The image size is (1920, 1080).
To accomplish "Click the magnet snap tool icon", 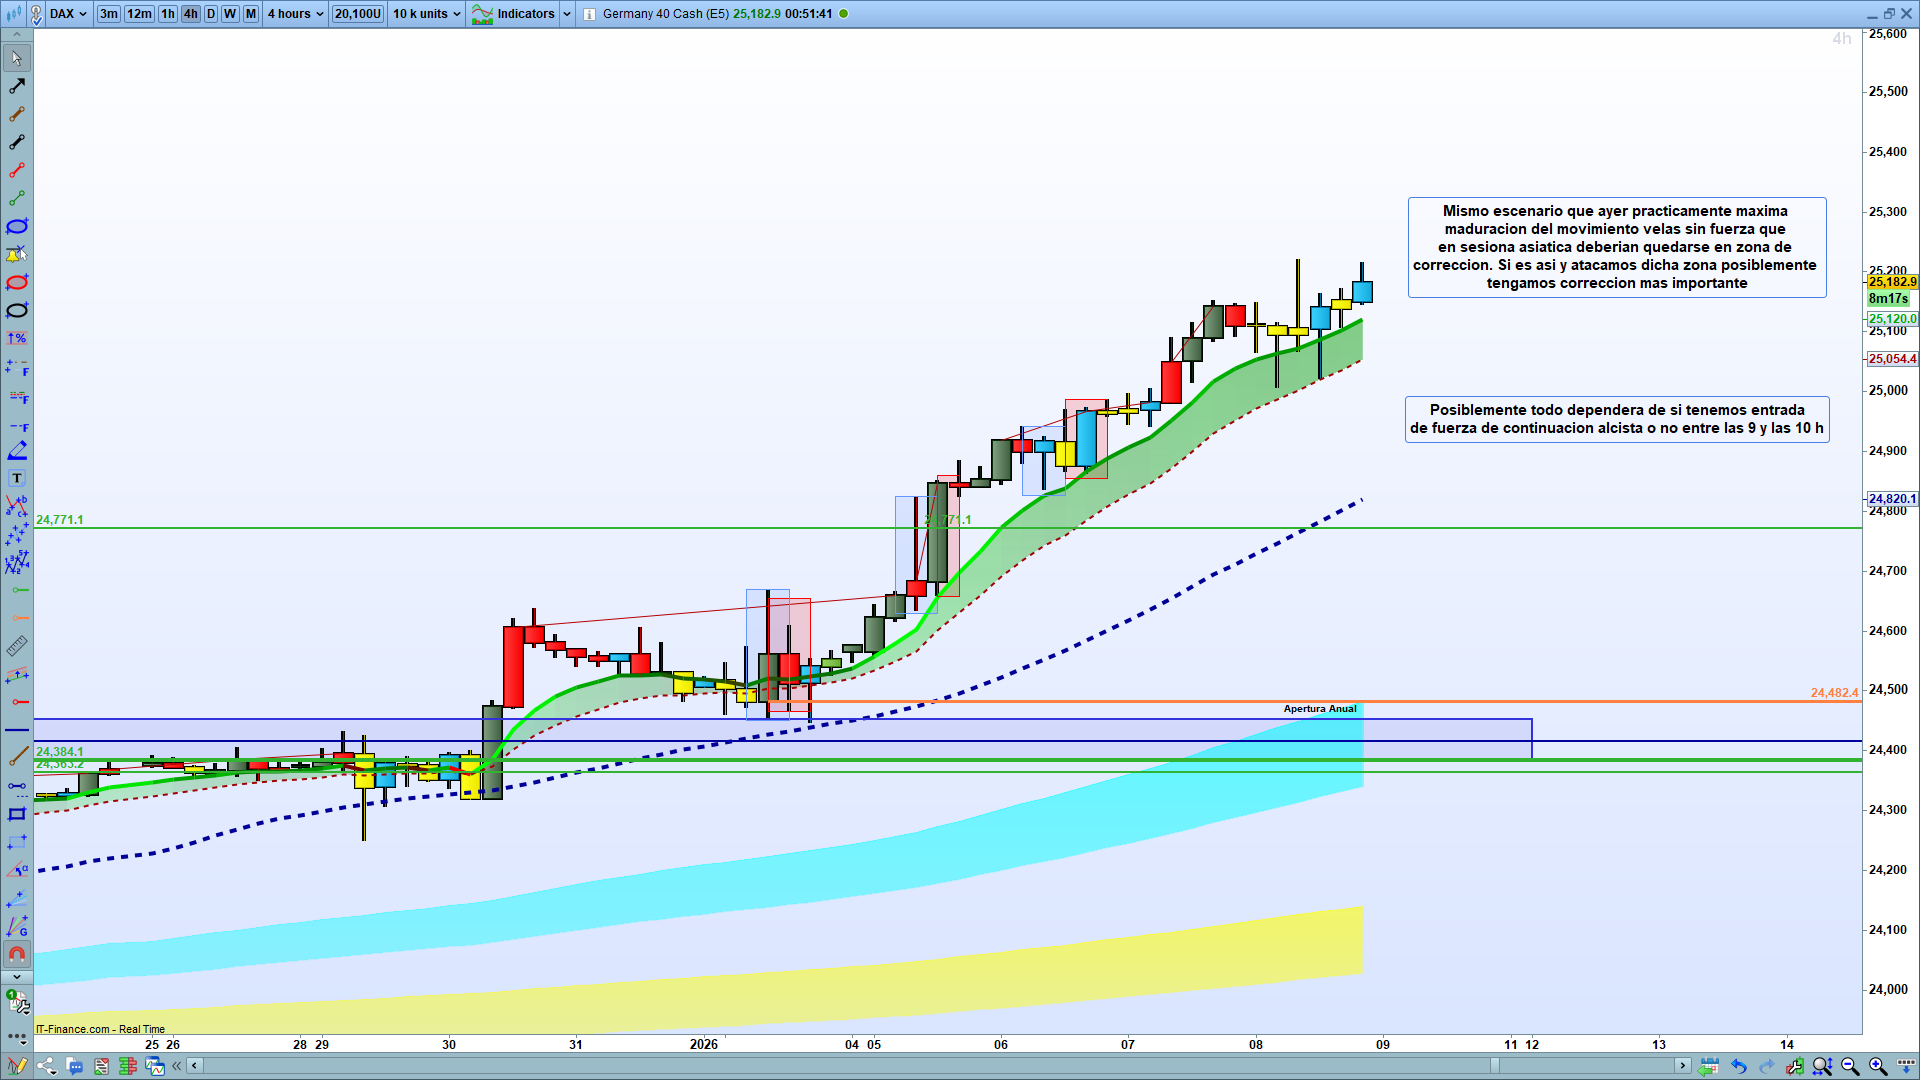I will [x=17, y=953].
